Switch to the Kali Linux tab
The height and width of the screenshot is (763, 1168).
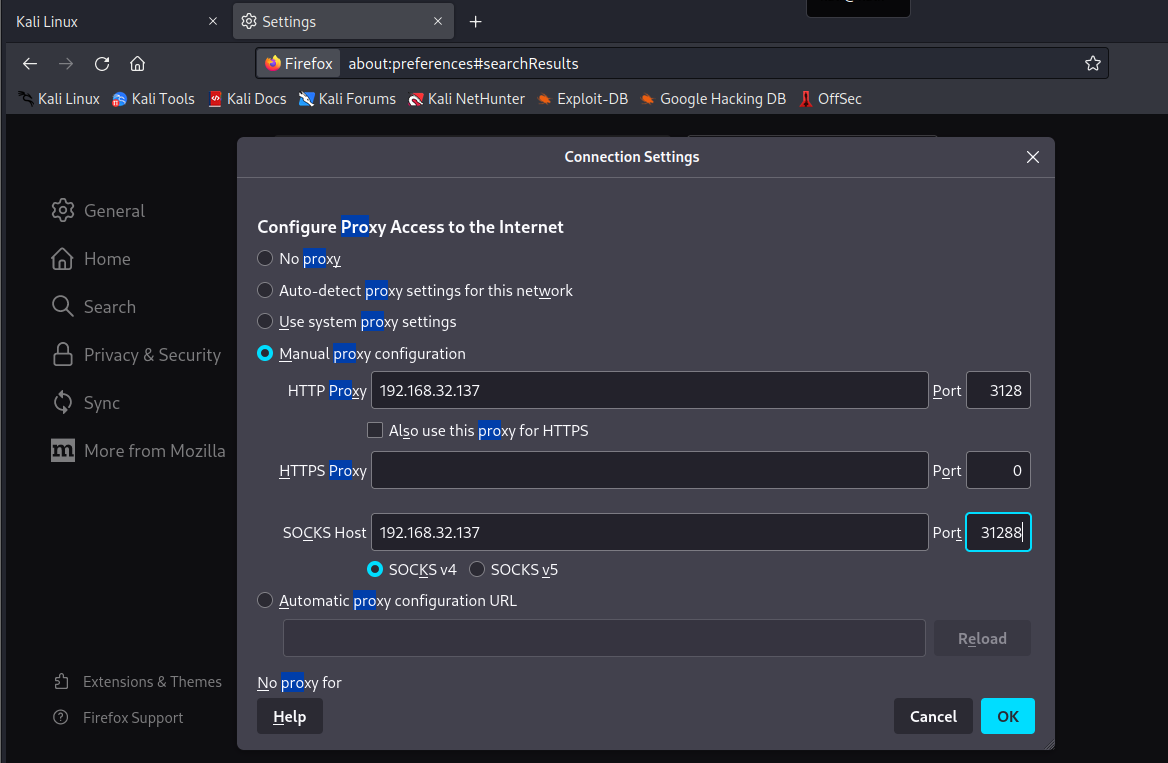pyautogui.click(x=110, y=22)
